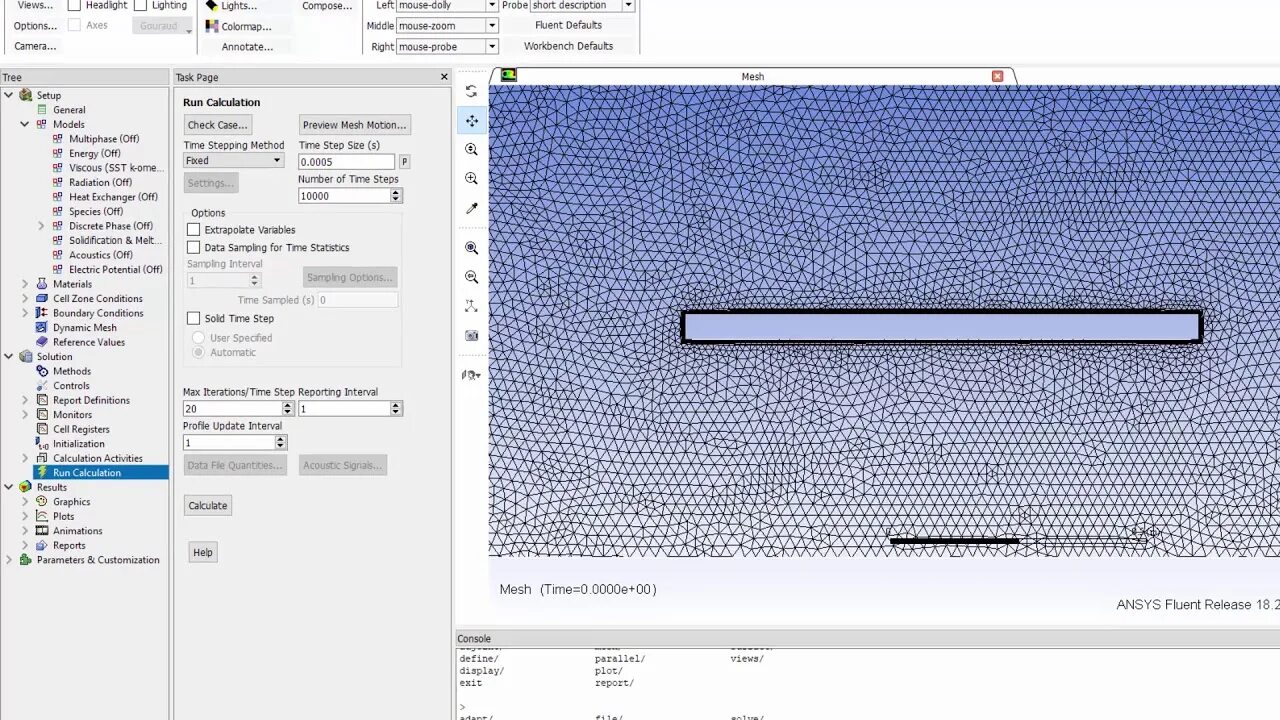Open the Time Stepping Method dropdown
The height and width of the screenshot is (720, 1280).
[x=233, y=161]
